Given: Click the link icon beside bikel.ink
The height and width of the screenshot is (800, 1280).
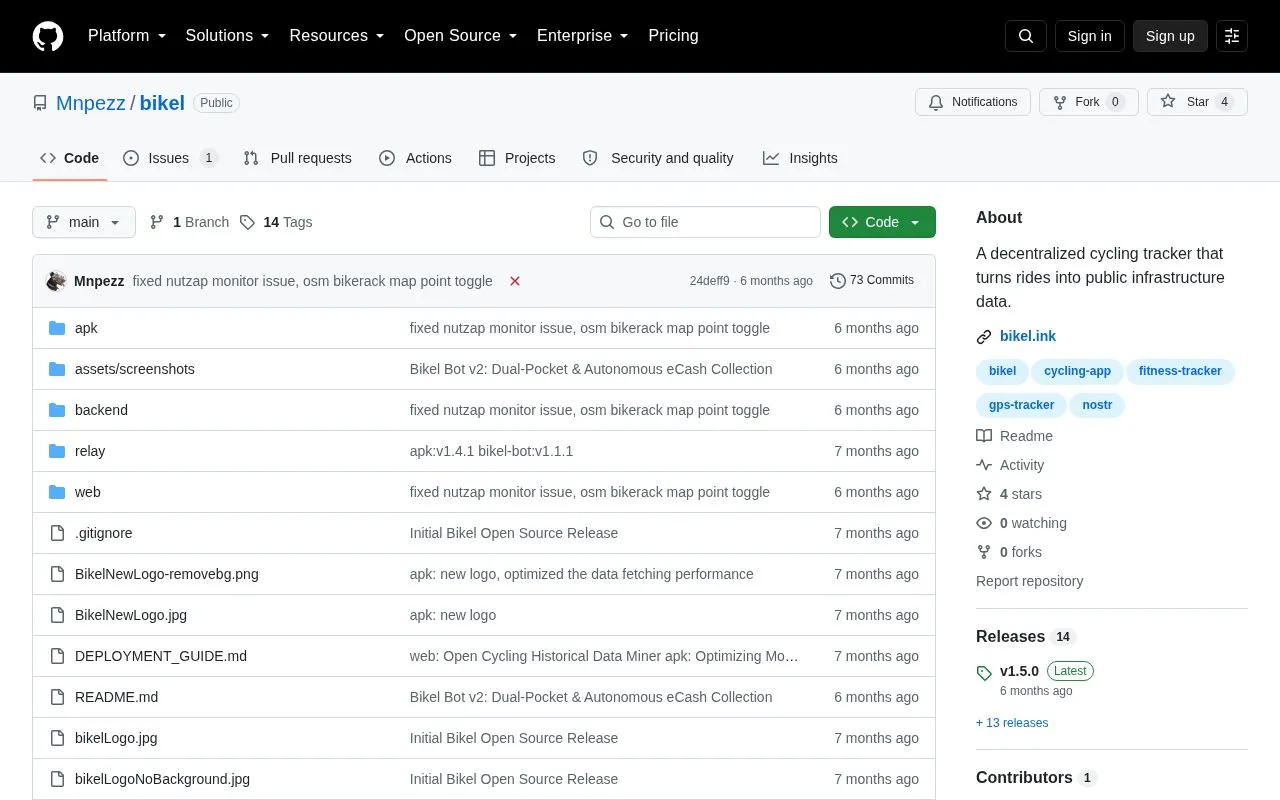Looking at the screenshot, I should pos(984,337).
